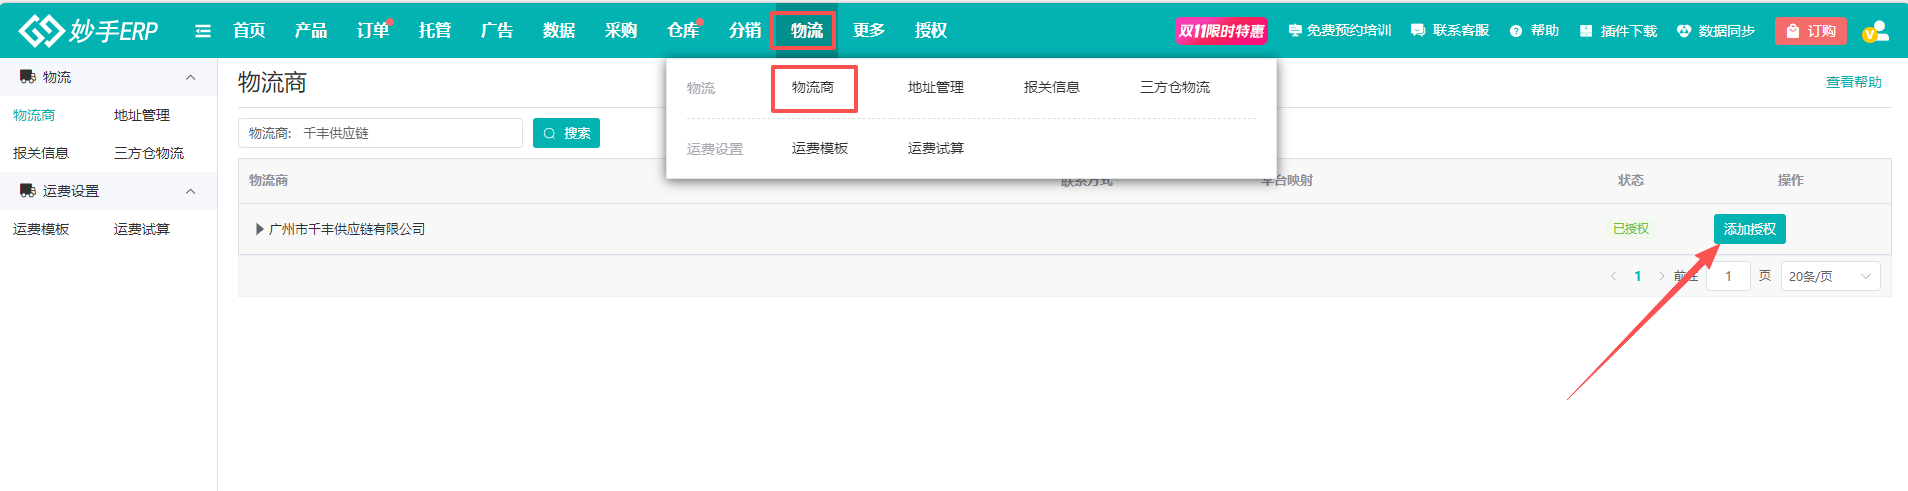The width and height of the screenshot is (1908, 491).
Task: Open 报关信息 in the sidebar
Action: [x=41, y=154]
